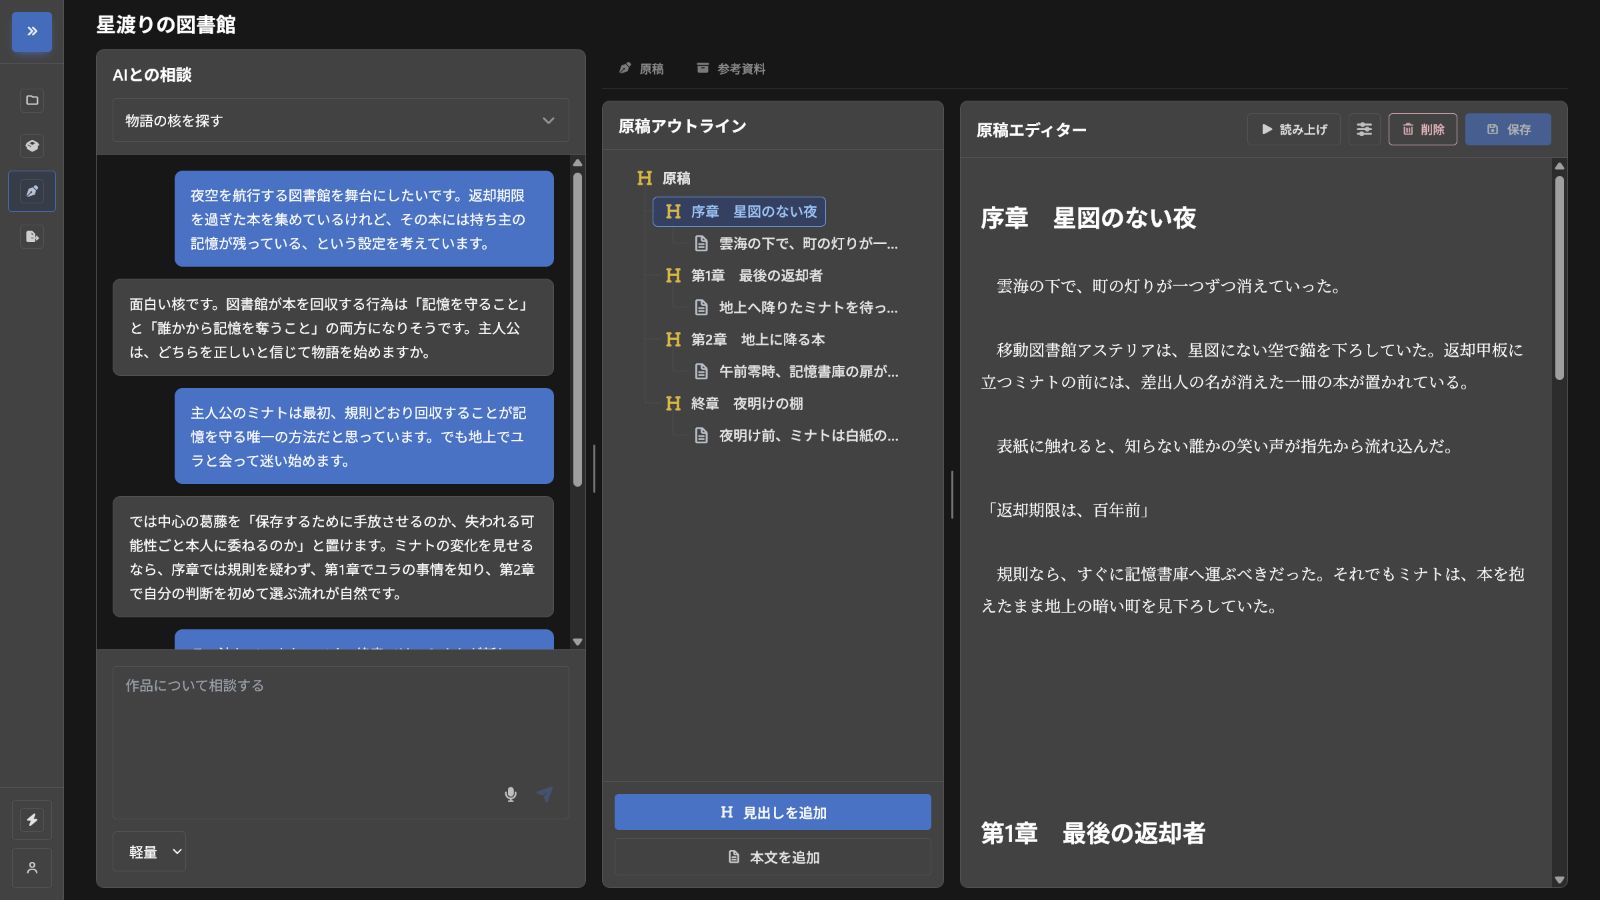
Task: Select 原稿 root in outline tree
Action: tap(676, 178)
